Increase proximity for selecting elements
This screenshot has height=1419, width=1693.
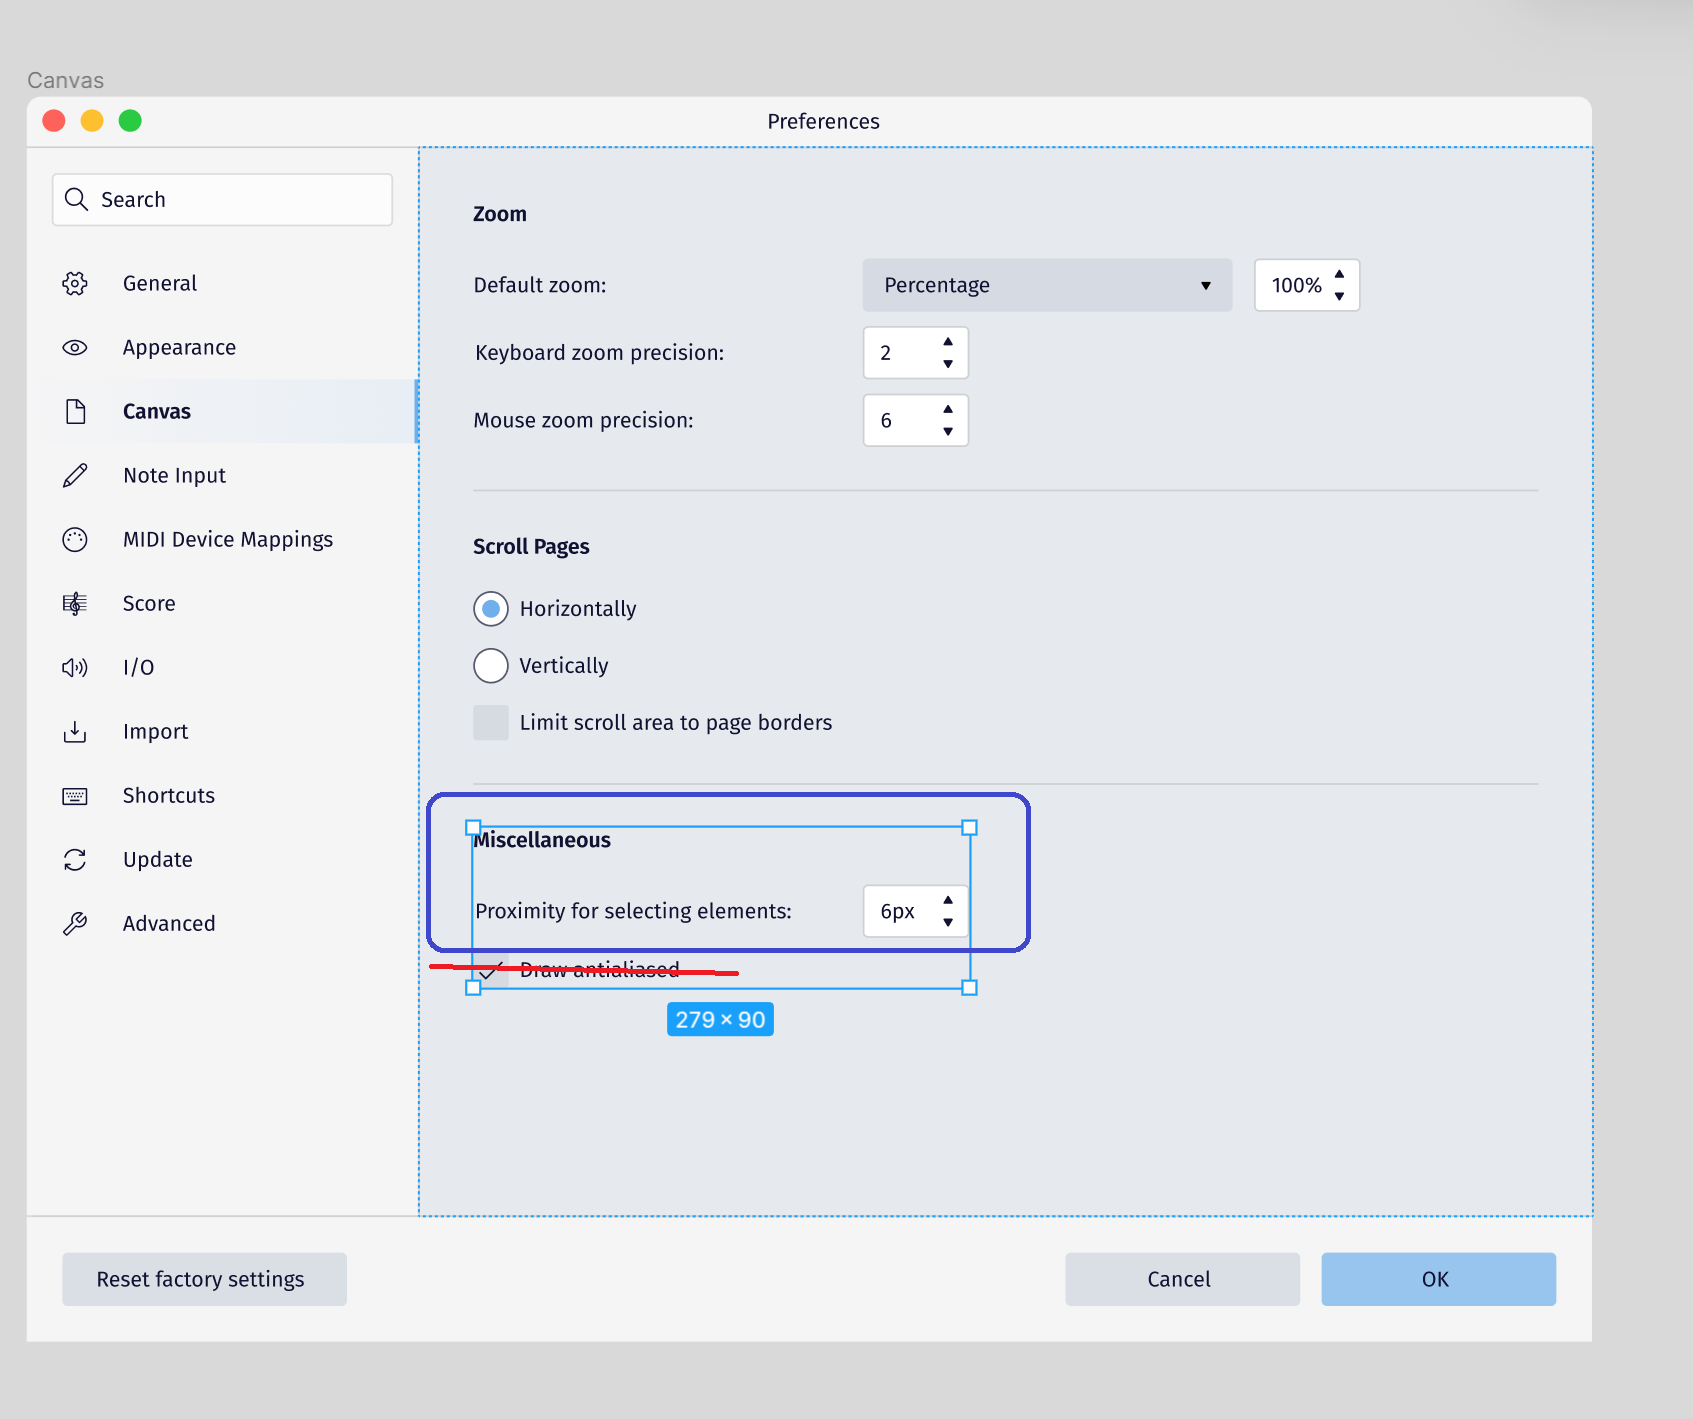coord(947,900)
